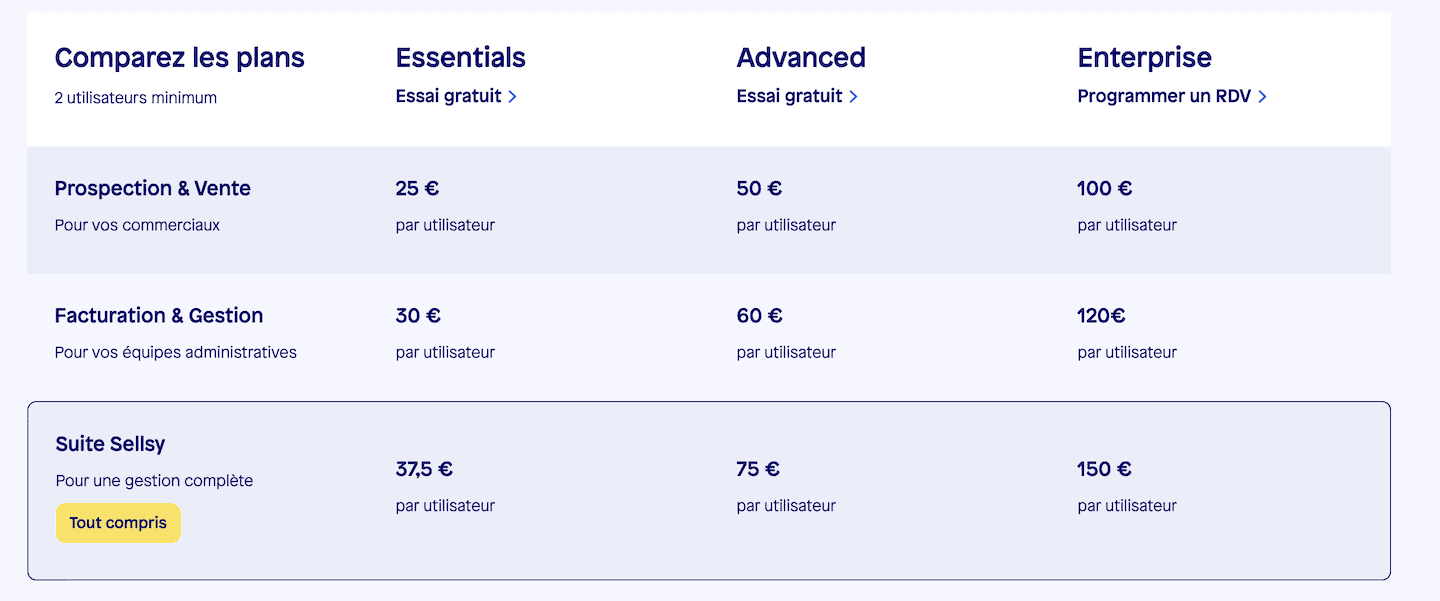
Task: Click the arrow next to Programmer un RDV
Action: (x=1262, y=97)
